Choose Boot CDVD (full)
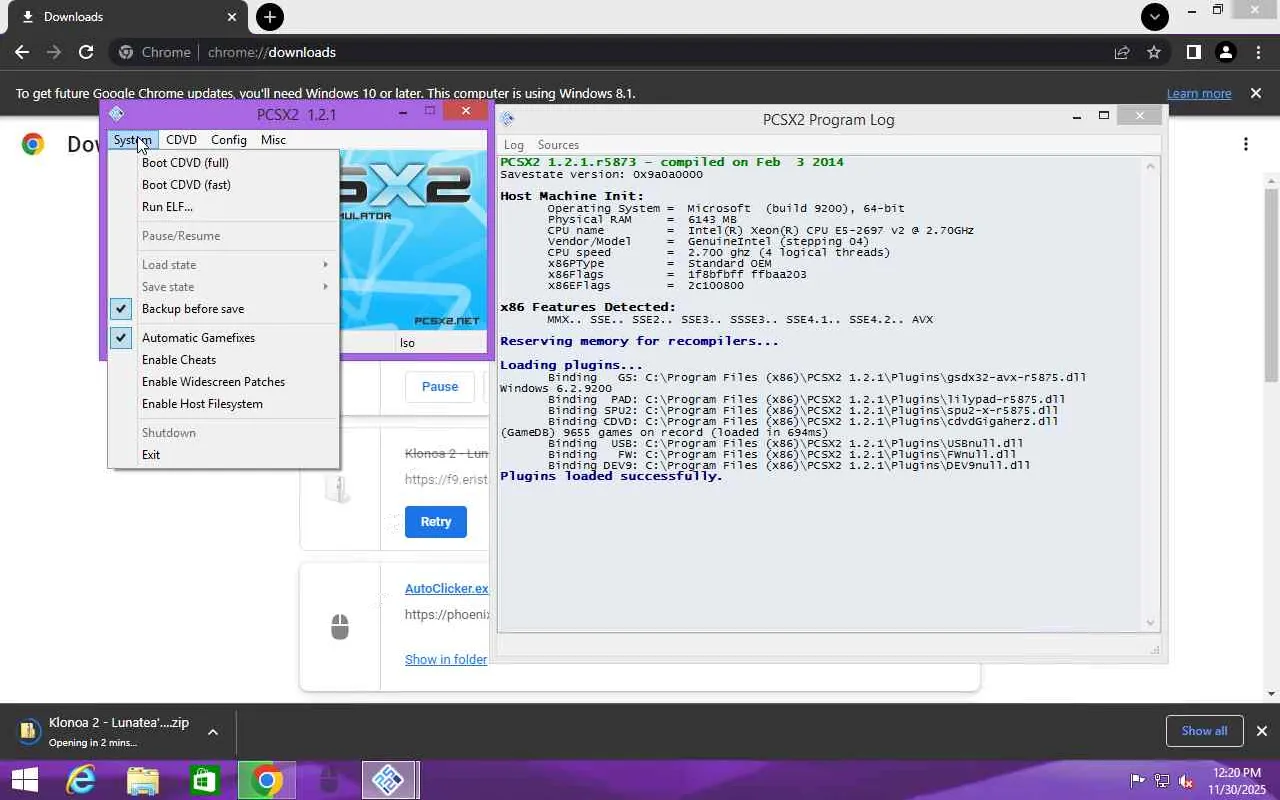 224,163
